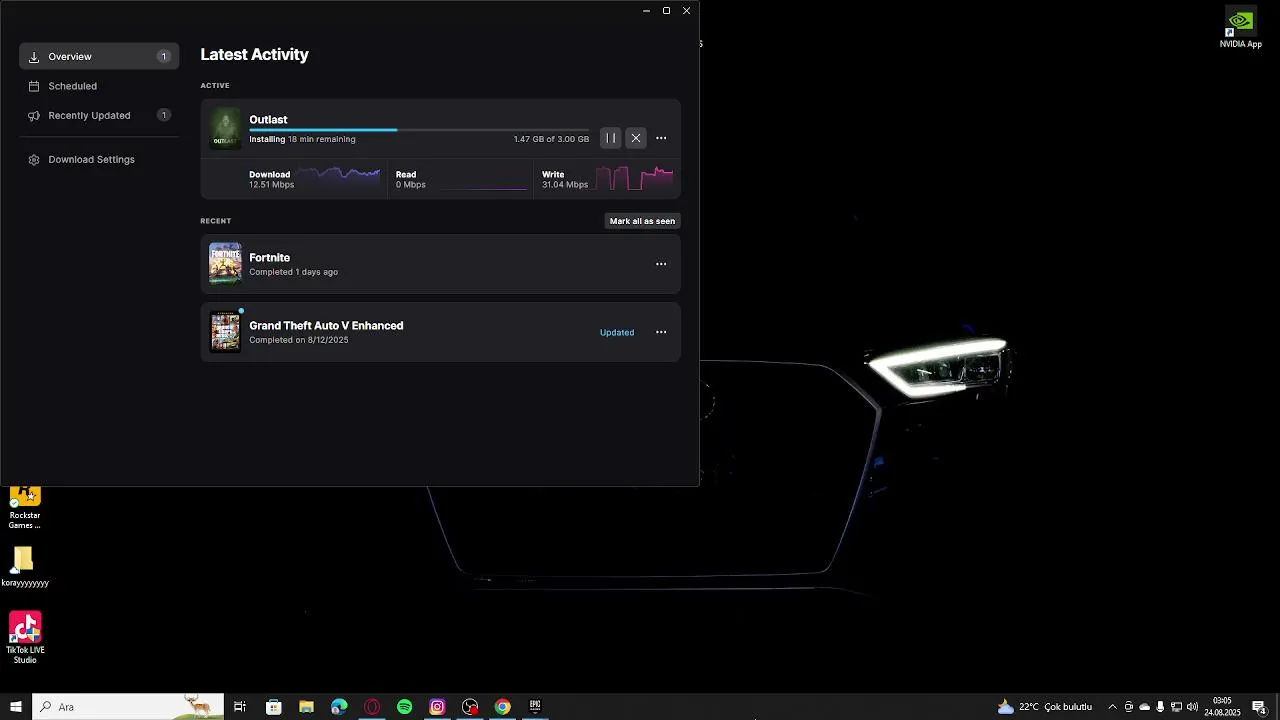This screenshot has height=720, width=1280.
Task: Click Completed 1 days ago text
Action: (x=293, y=272)
